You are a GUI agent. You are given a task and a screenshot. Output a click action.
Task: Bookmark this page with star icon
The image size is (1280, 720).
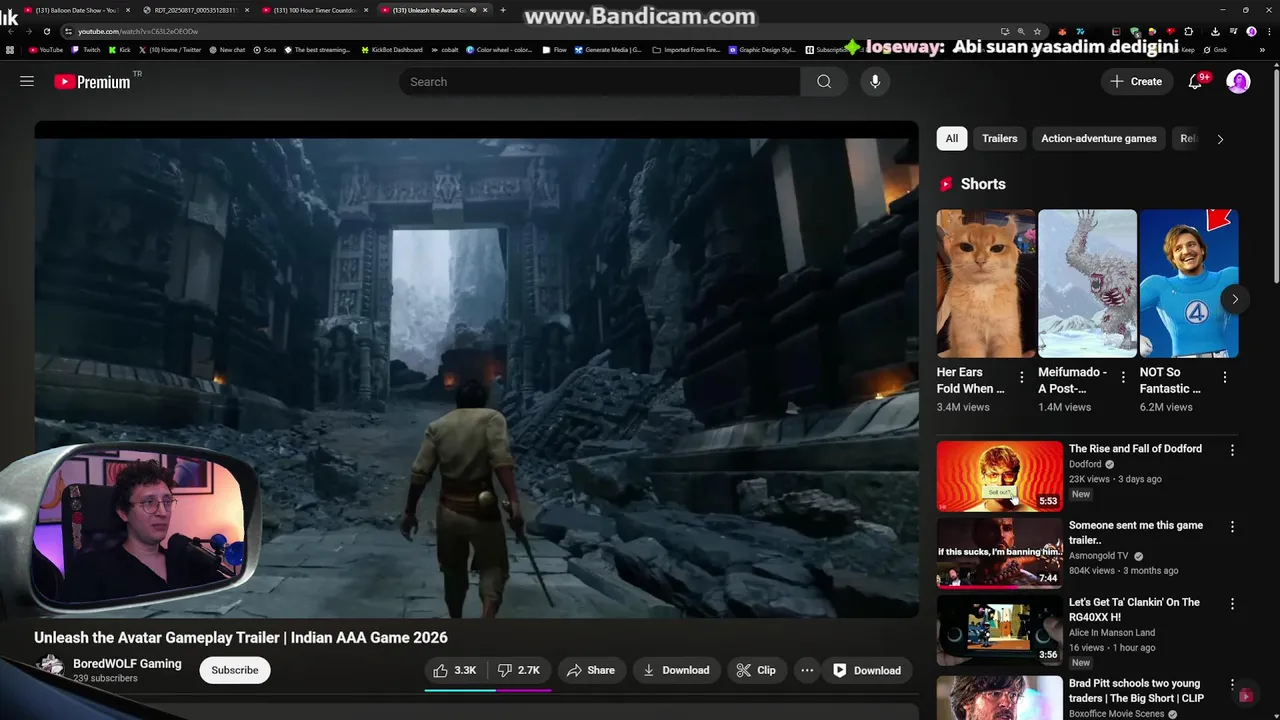[x=1037, y=31]
